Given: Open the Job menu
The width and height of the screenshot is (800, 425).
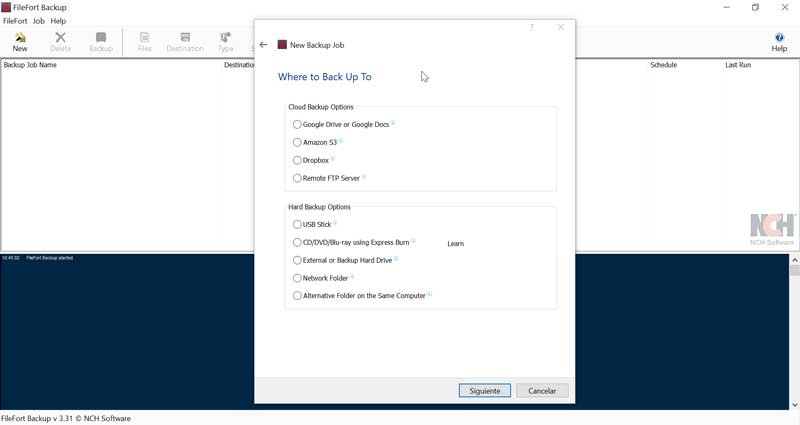Looking at the screenshot, I should (39, 21).
